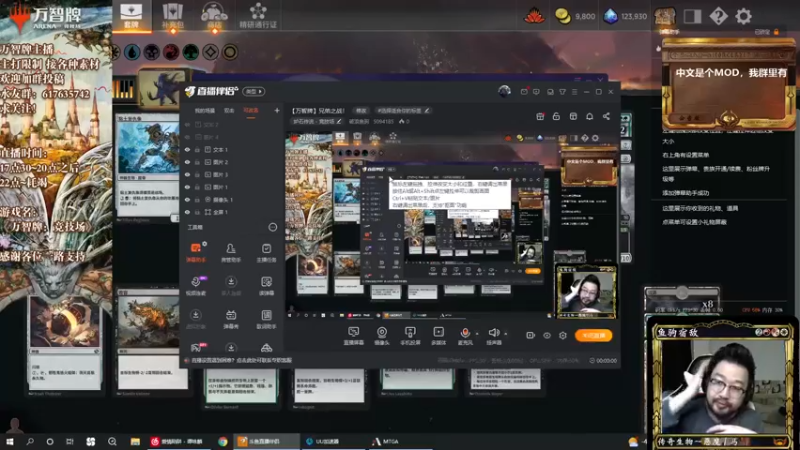The image size is (800, 450).
Task: Edit the stream tags selection field
Action: pos(403,110)
